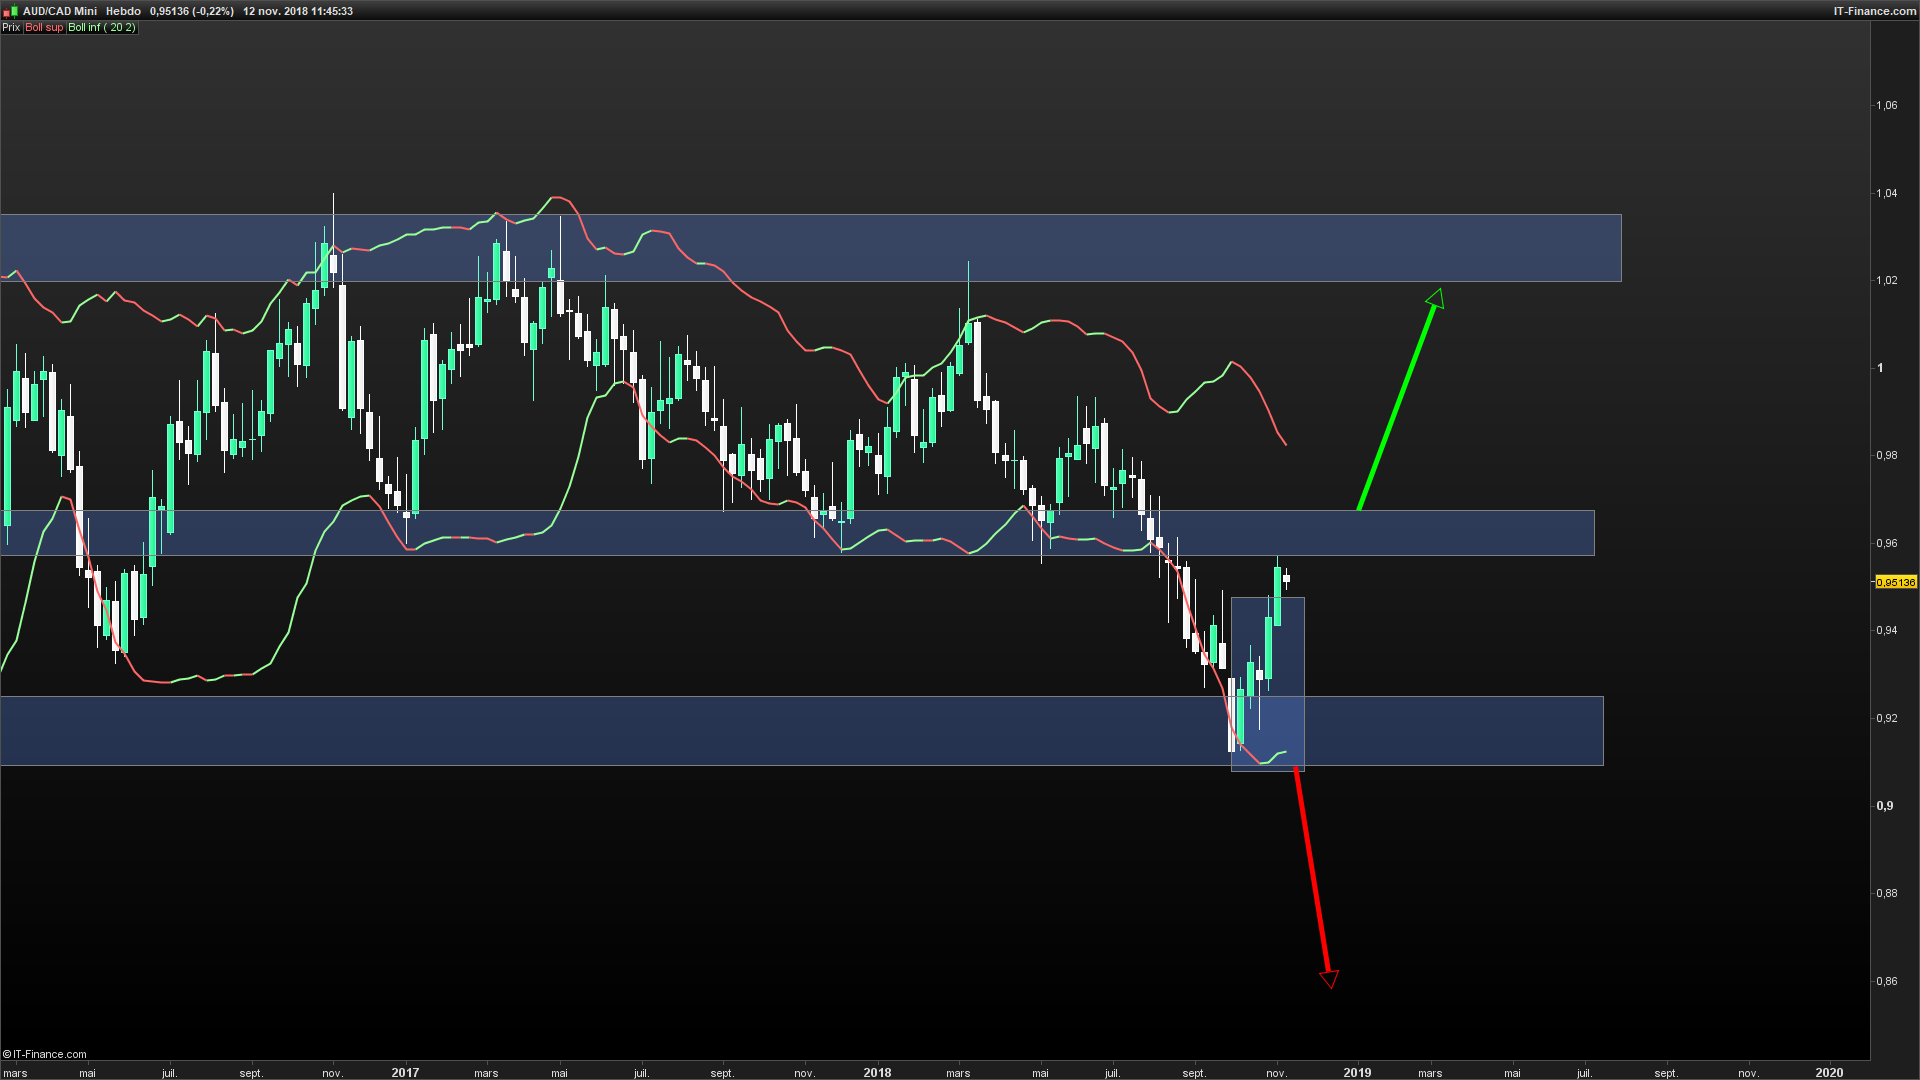Select the 'Boll sup' indicator label
The image size is (1920, 1080).
pyautogui.click(x=44, y=28)
